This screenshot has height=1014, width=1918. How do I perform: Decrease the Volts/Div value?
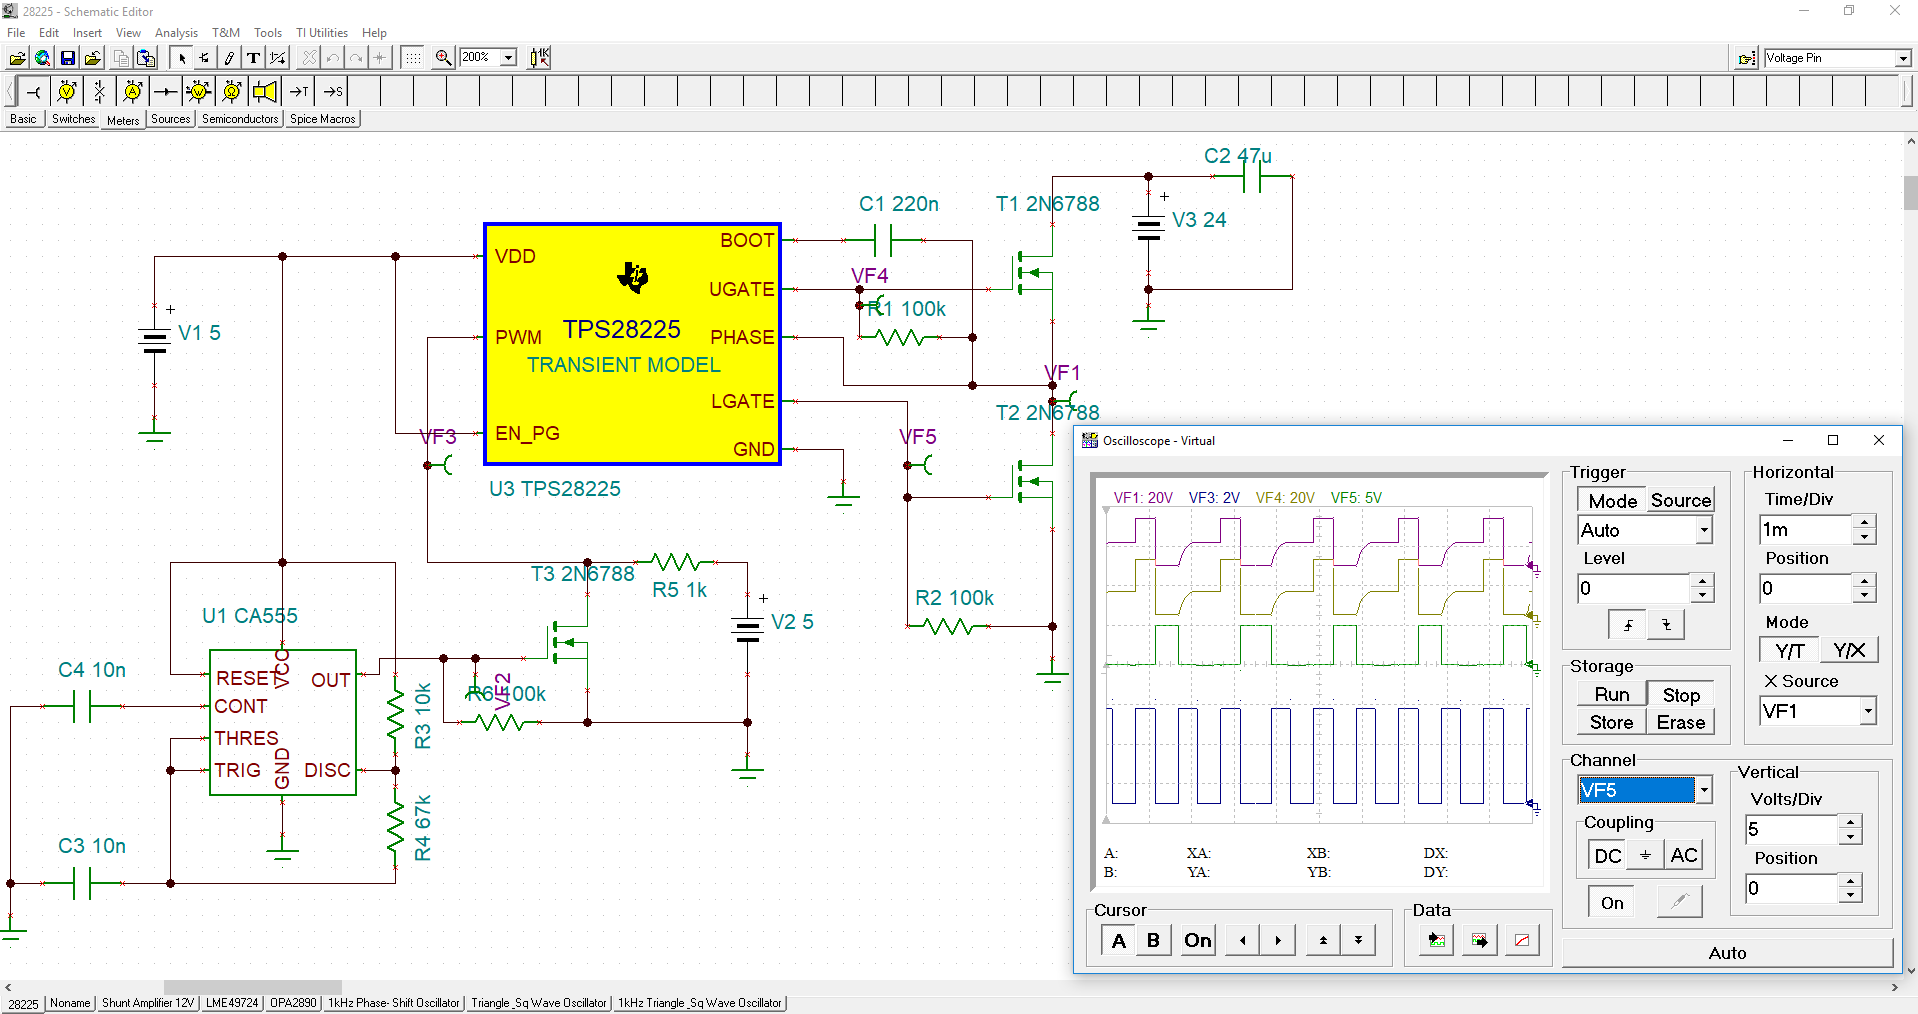[1851, 836]
